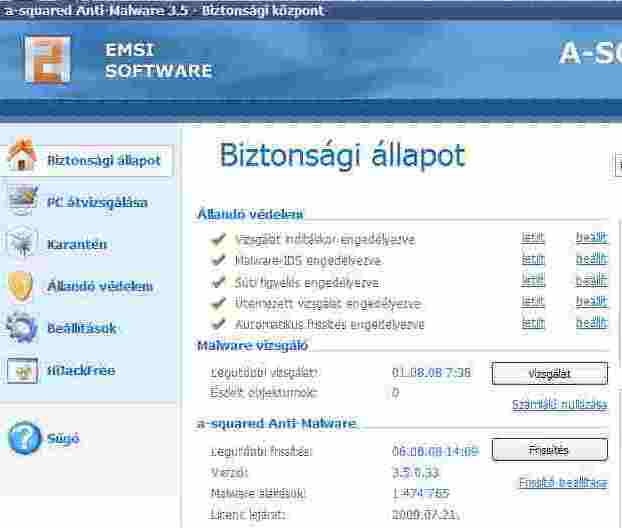Viewport: 622px width, 528px height.
Task: Click the Karantén quarantine icon
Action: (x=22, y=244)
